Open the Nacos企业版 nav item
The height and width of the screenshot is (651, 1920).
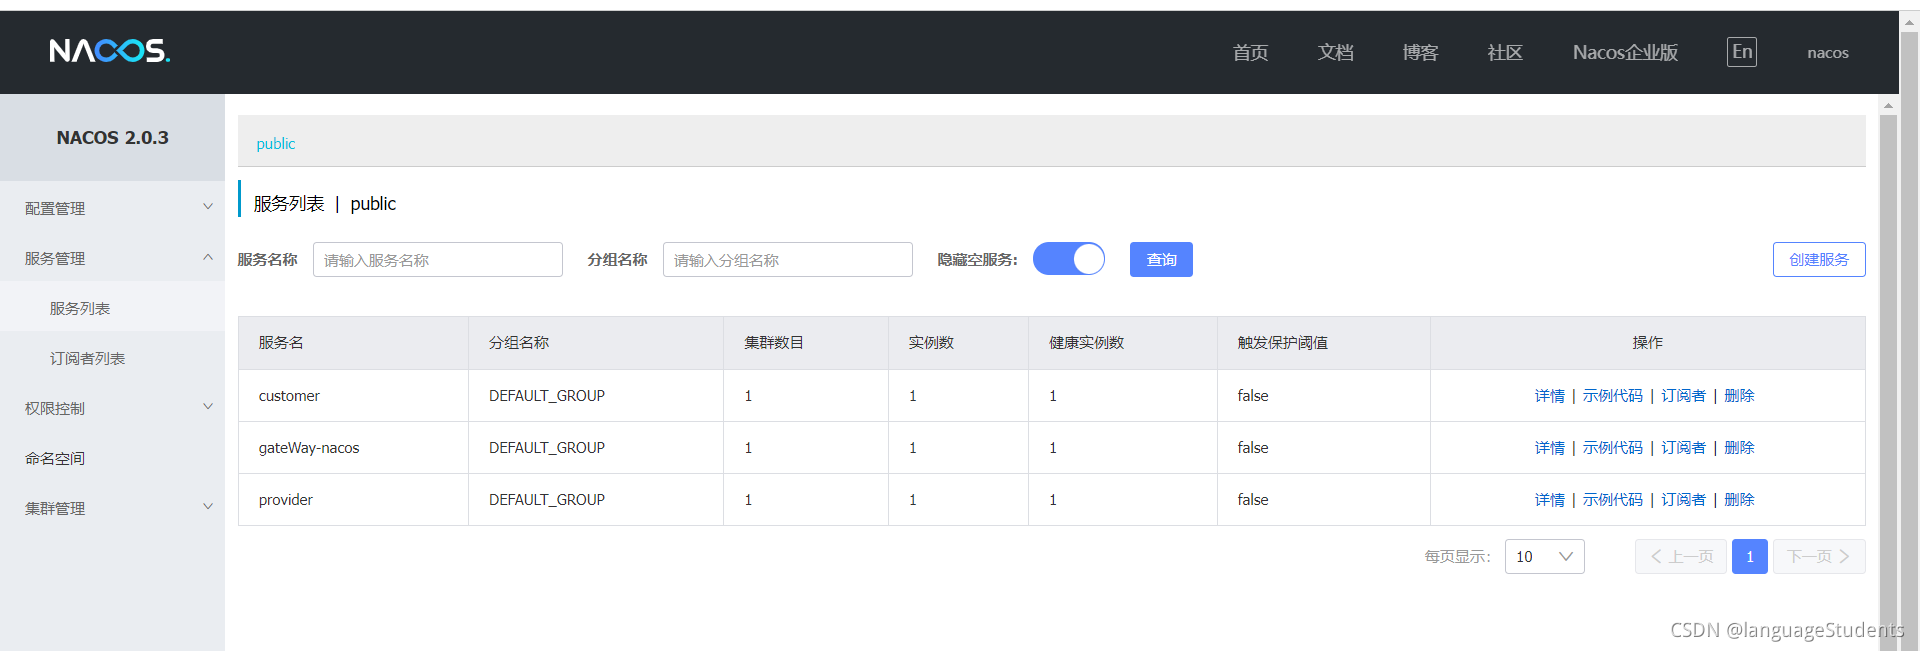click(1625, 53)
